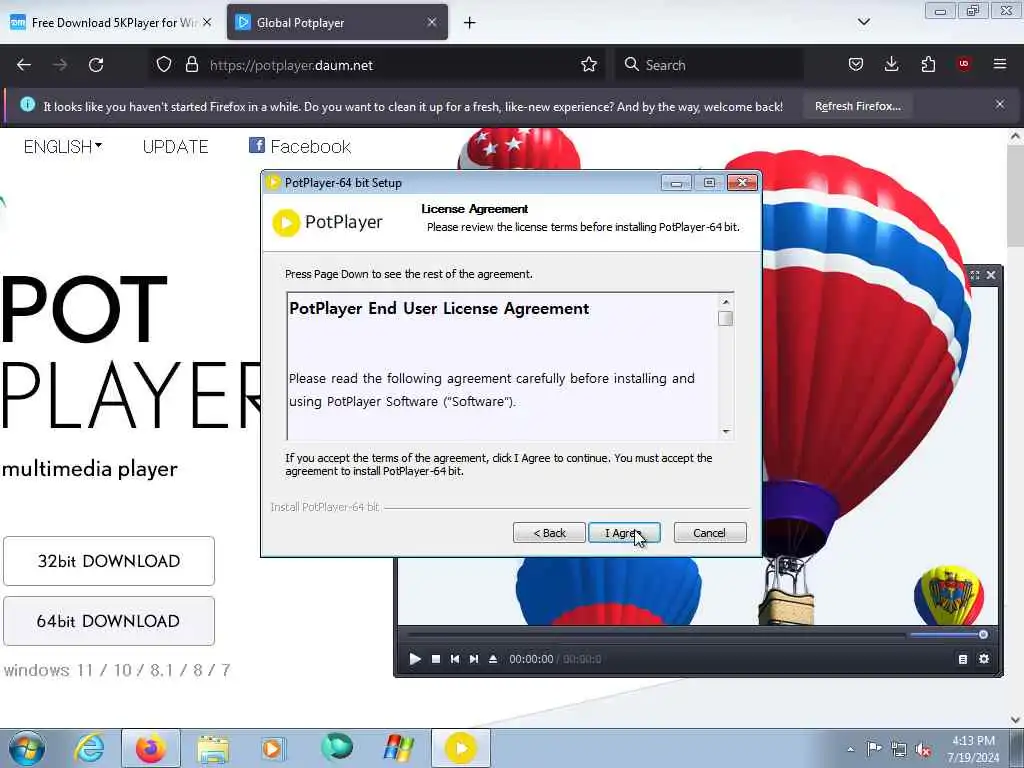Switch to Free Download 5KPlayer tab

click(x=112, y=23)
